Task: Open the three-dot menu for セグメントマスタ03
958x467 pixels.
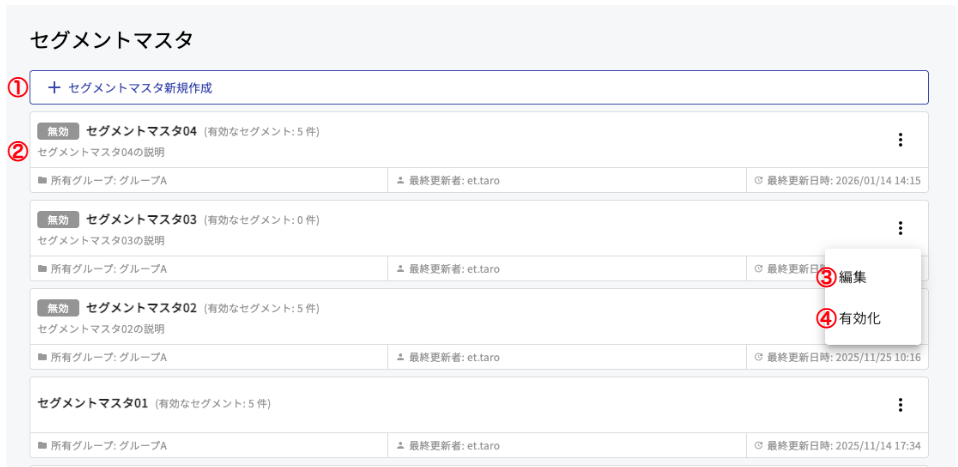Action: pyautogui.click(x=899, y=228)
